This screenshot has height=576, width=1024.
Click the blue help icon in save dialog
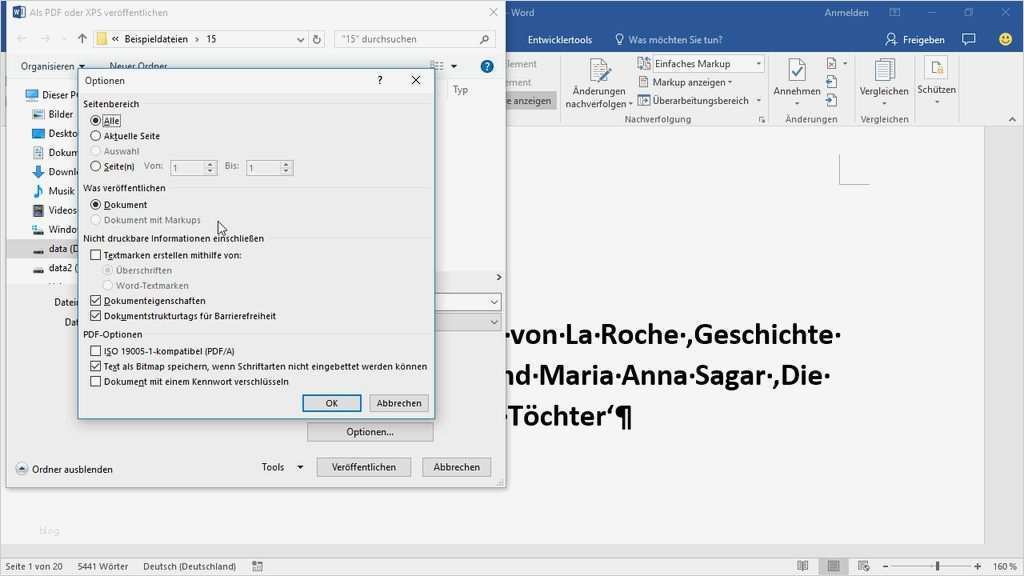487,66
